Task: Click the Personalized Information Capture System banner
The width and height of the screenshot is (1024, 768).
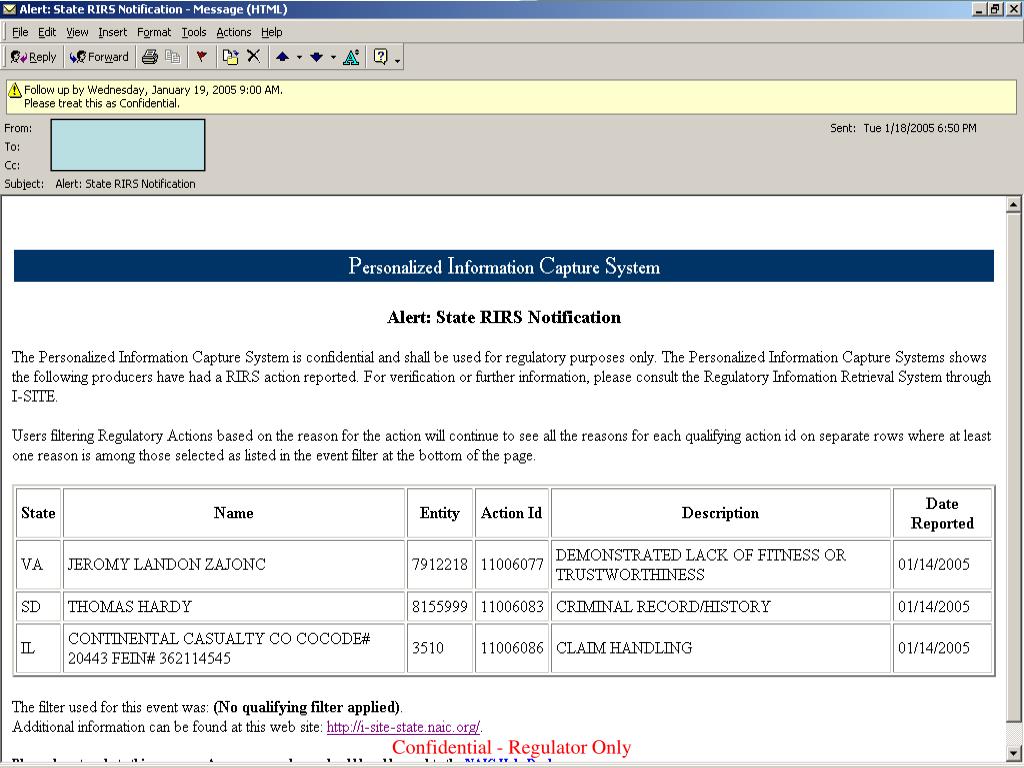Action: pyautogui.click(x=504, y=266)
